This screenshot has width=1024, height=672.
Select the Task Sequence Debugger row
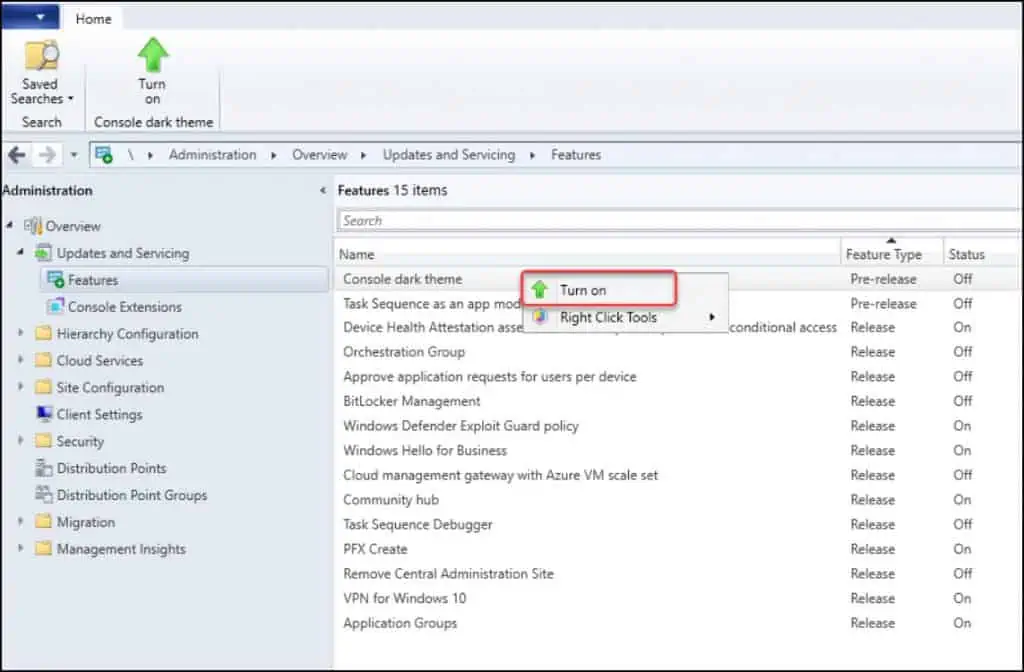(x=677, y=524)
